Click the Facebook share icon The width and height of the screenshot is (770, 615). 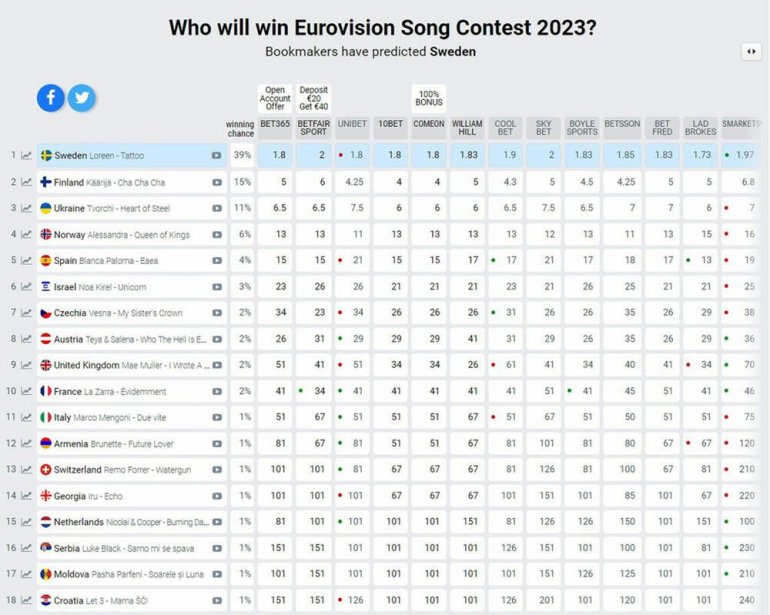(x=51, y=97)
